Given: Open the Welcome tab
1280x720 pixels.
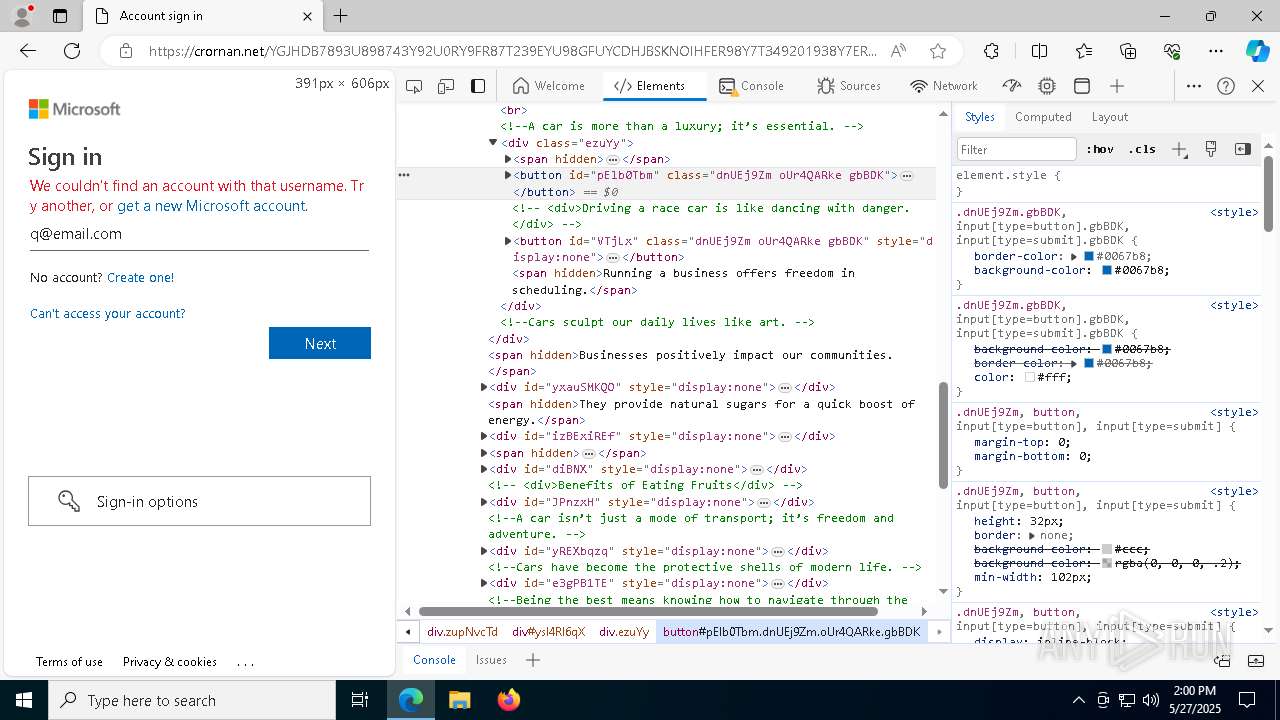Looking at the screenshot, I should click(548, 86).
